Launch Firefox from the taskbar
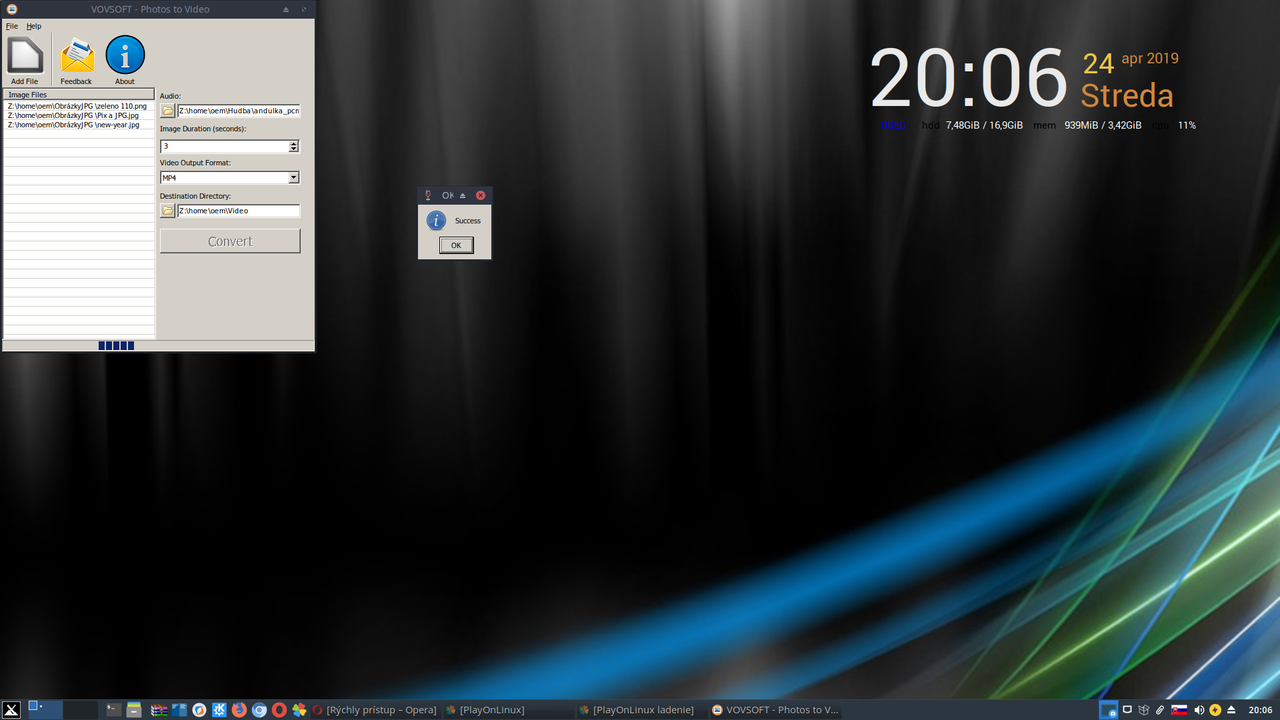This screenshot has height=720, width=1280. click(239, 710)
